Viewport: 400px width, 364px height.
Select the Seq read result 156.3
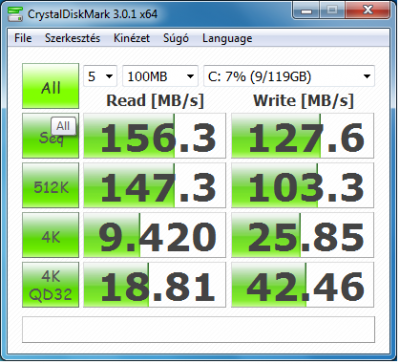(x=154, y=136)
